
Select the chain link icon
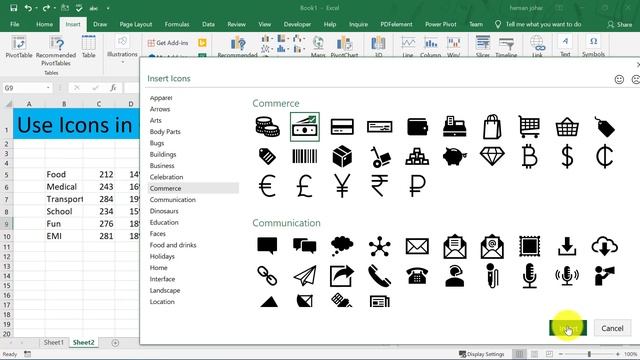coord(267,276)
